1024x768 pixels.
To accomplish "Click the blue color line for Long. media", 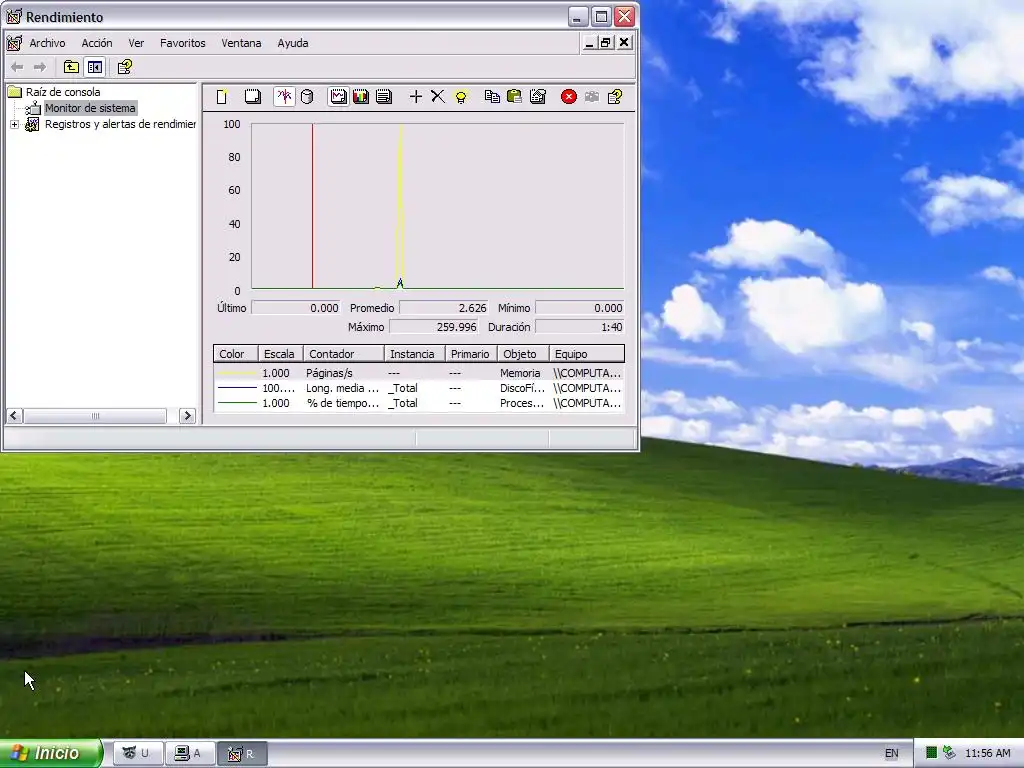I will [236, 388].
